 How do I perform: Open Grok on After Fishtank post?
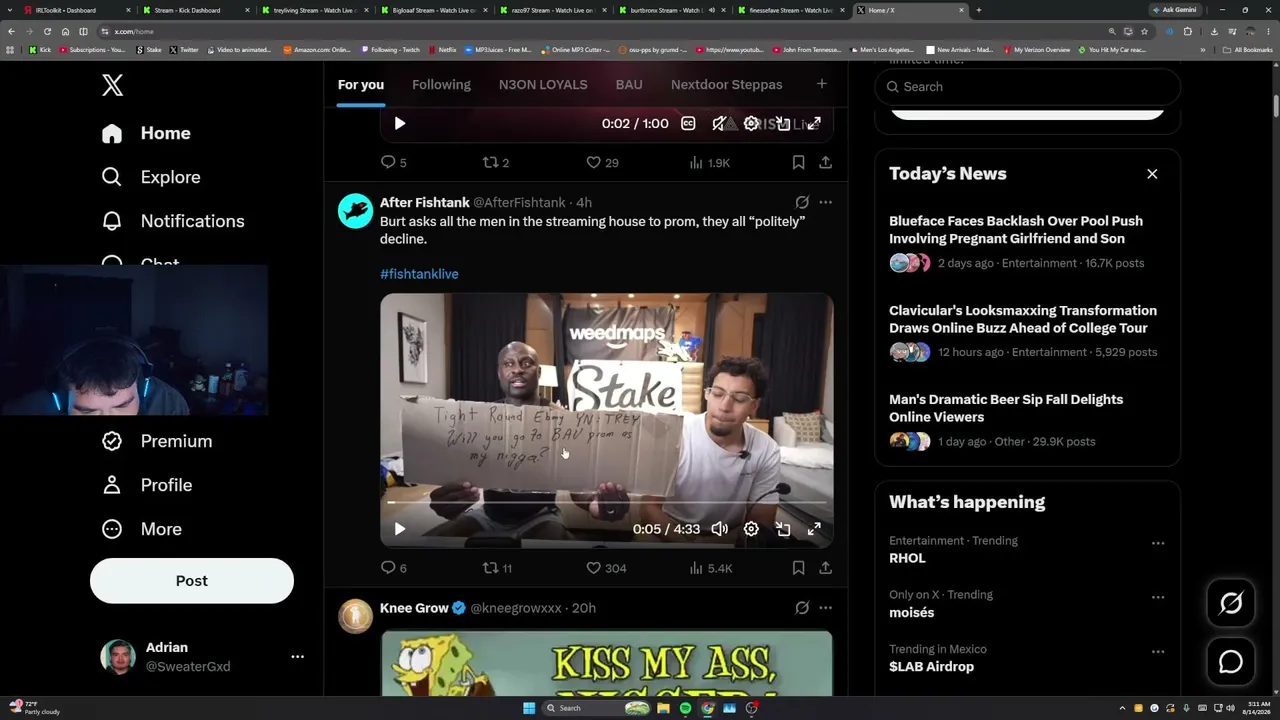[802, 202]
